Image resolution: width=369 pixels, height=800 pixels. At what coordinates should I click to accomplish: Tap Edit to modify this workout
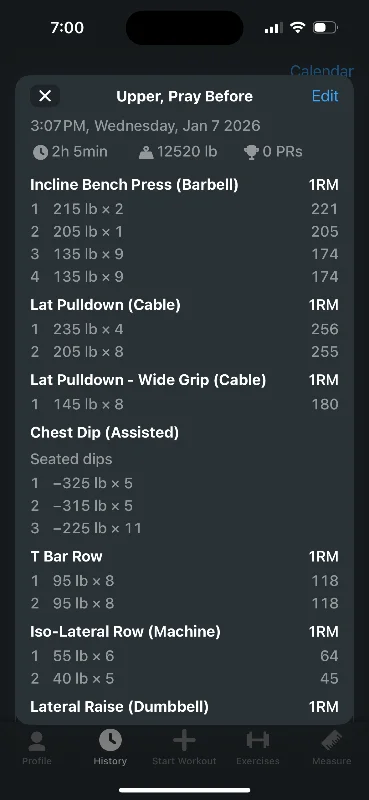[325, 96]
